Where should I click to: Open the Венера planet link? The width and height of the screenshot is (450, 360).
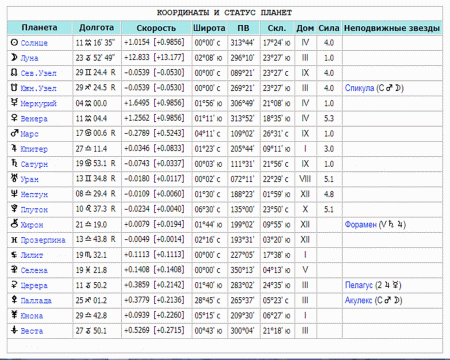[x=34, y=119]
